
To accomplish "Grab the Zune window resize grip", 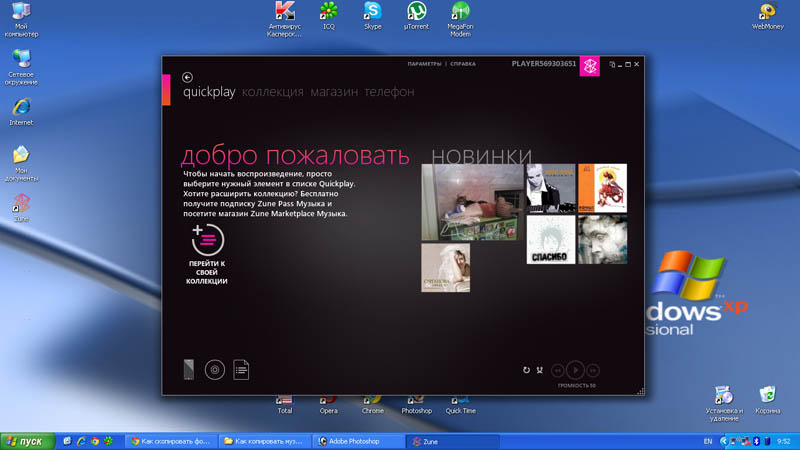I will click(640, 391).
